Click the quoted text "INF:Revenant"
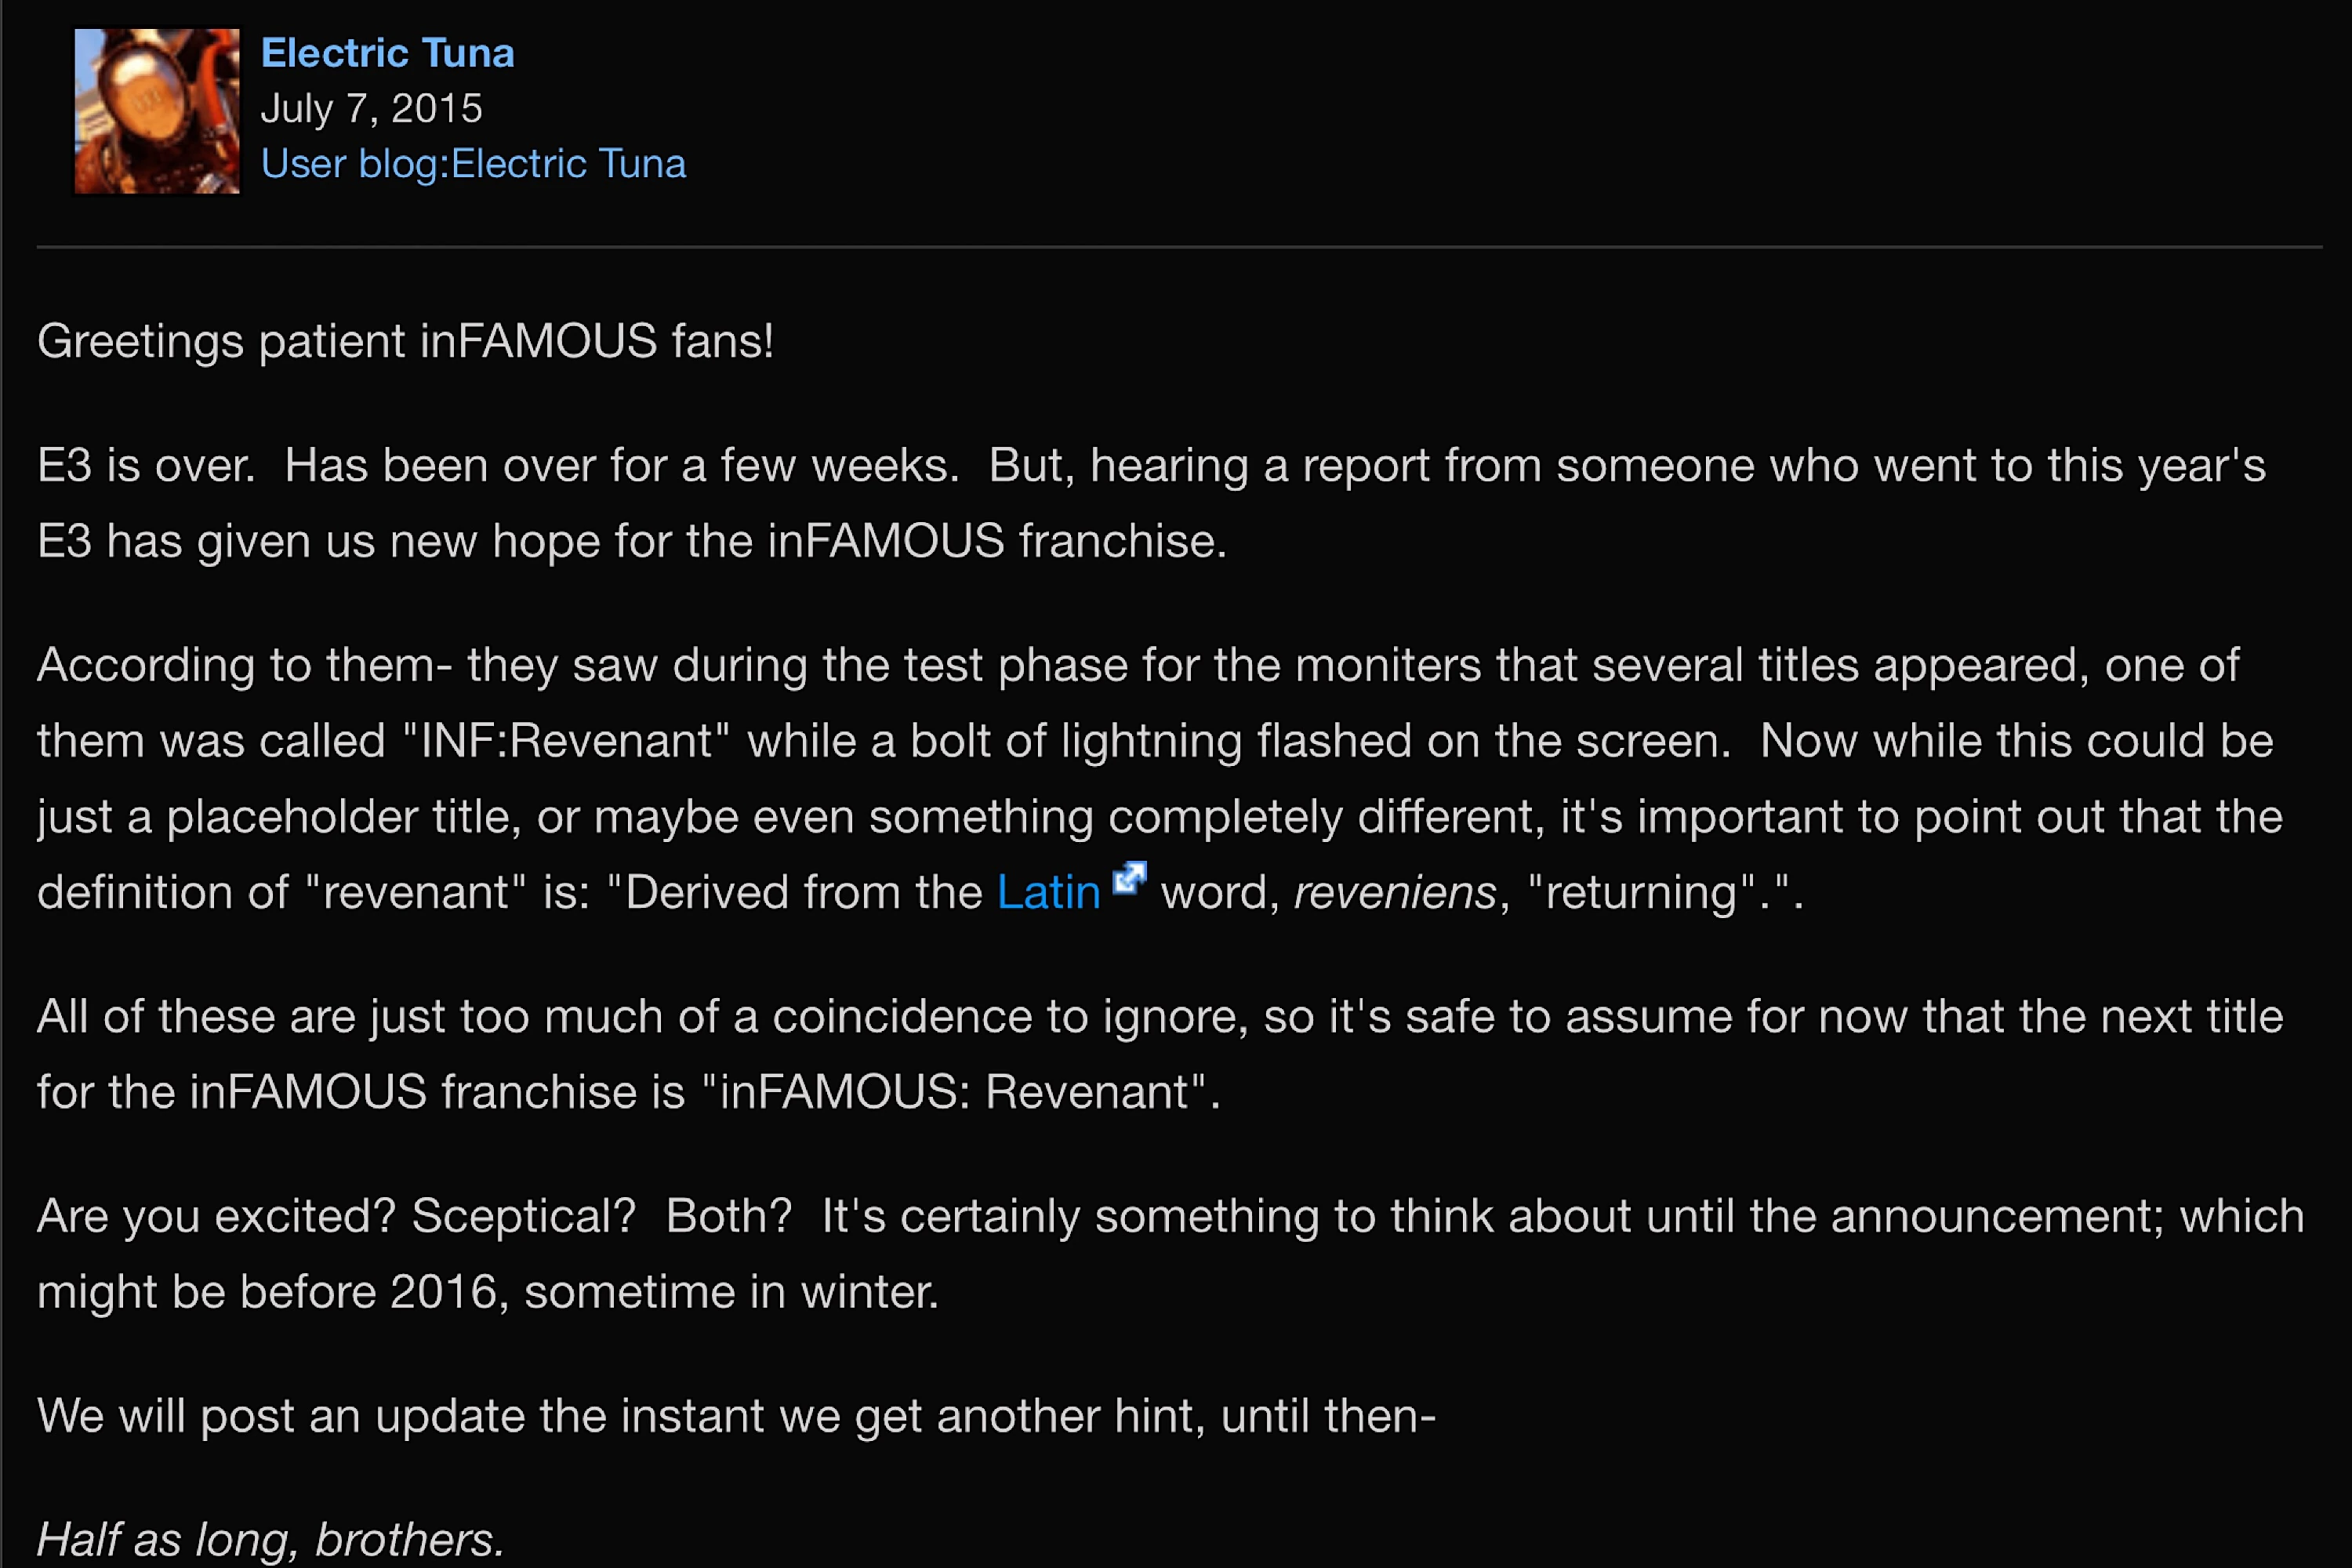2352x1568 pixels. pyautogui.click(x=566, y=741)
